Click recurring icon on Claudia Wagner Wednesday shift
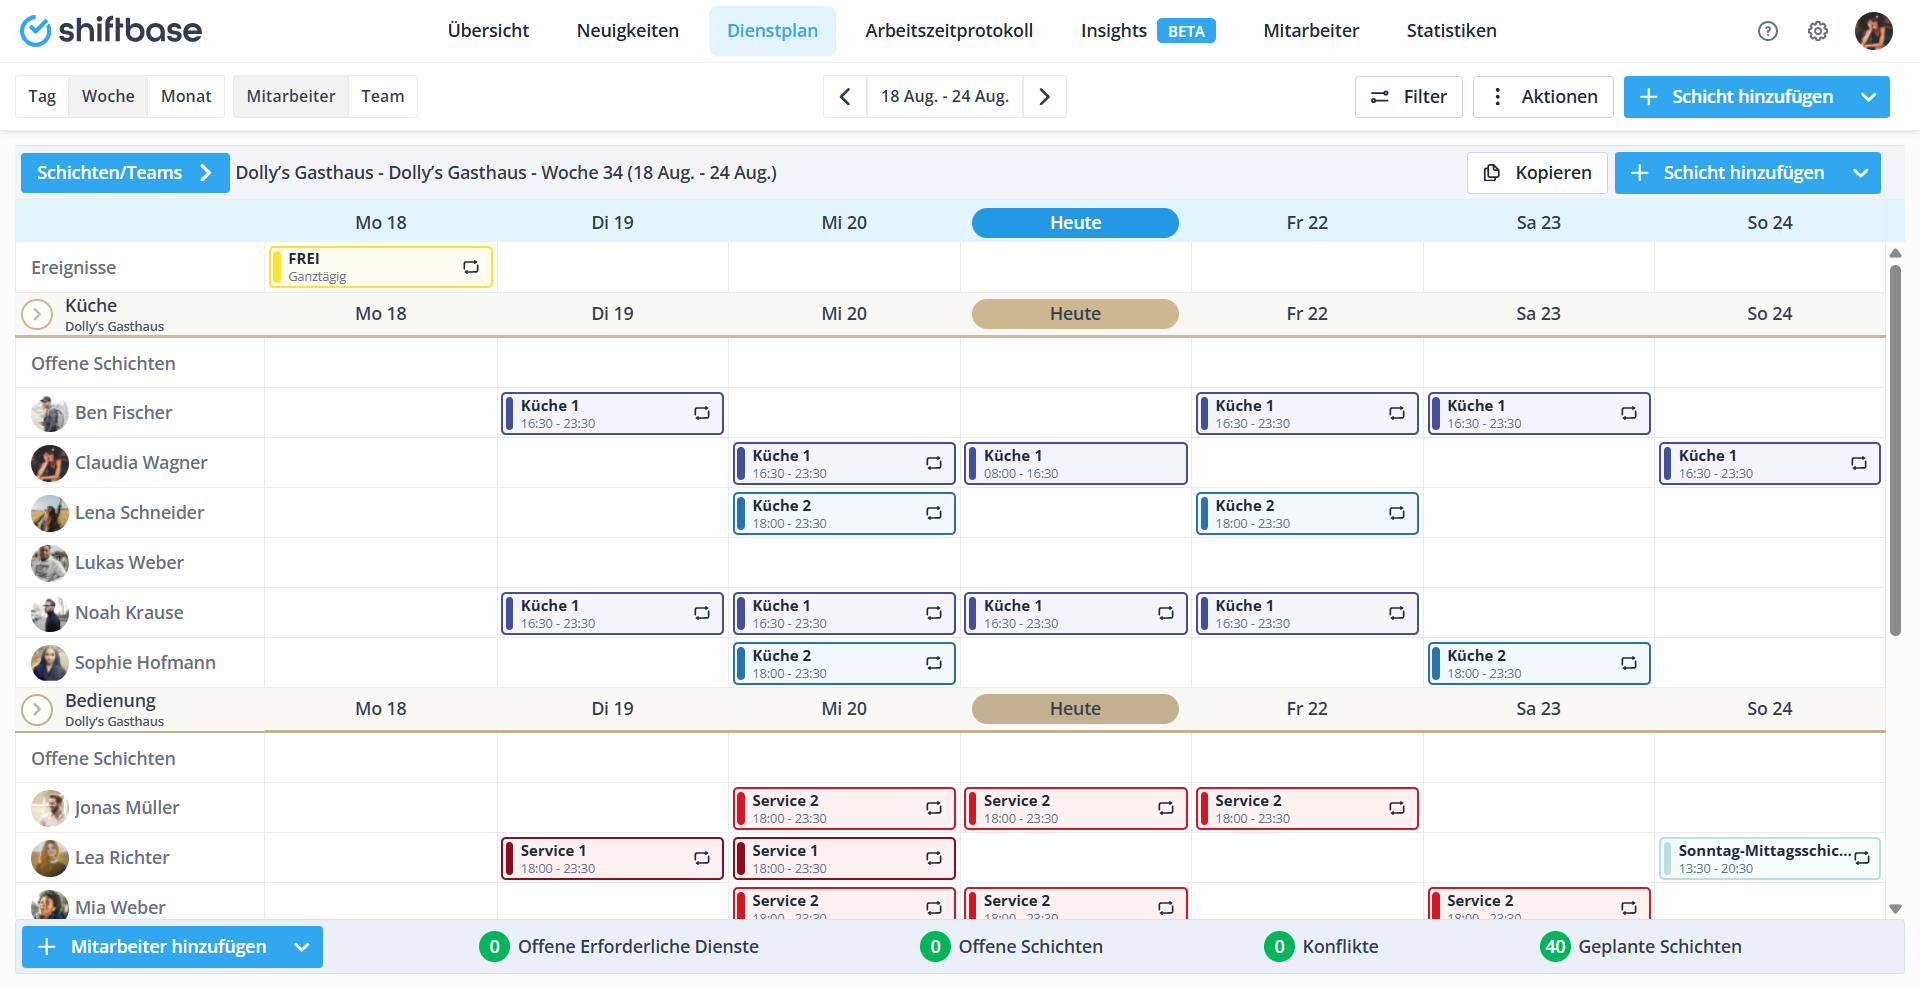 934,463
